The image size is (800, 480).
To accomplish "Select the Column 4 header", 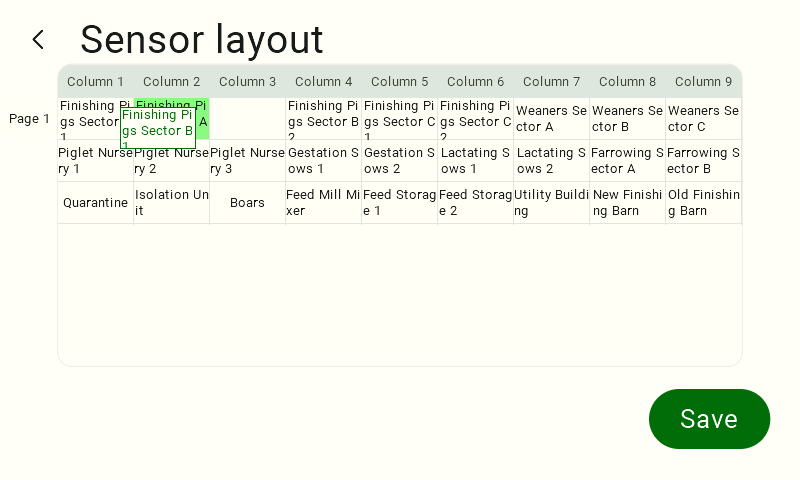I will click(x=323, y=82).
